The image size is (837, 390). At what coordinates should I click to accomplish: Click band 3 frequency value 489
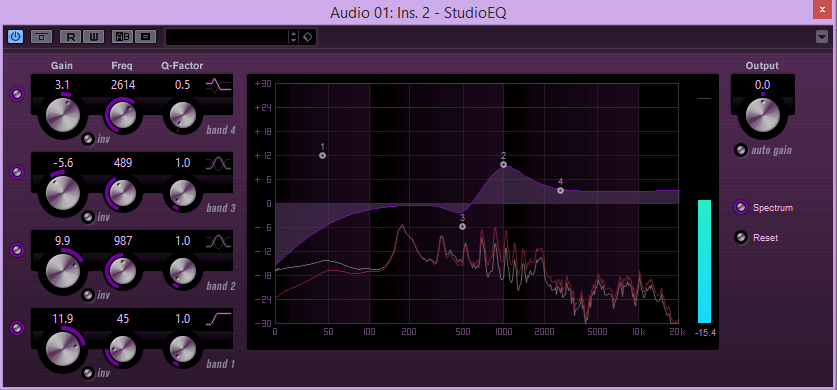pos(123,163)
